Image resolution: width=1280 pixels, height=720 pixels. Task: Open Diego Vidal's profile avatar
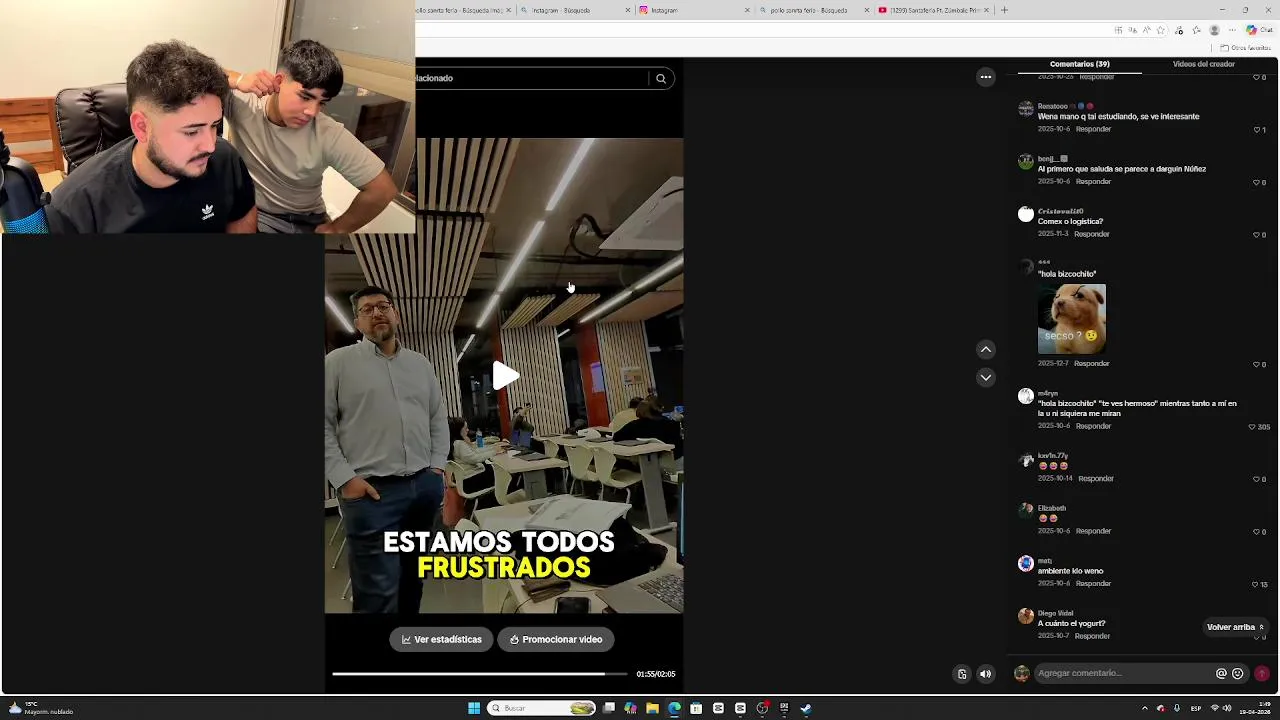click(1025, 616)
